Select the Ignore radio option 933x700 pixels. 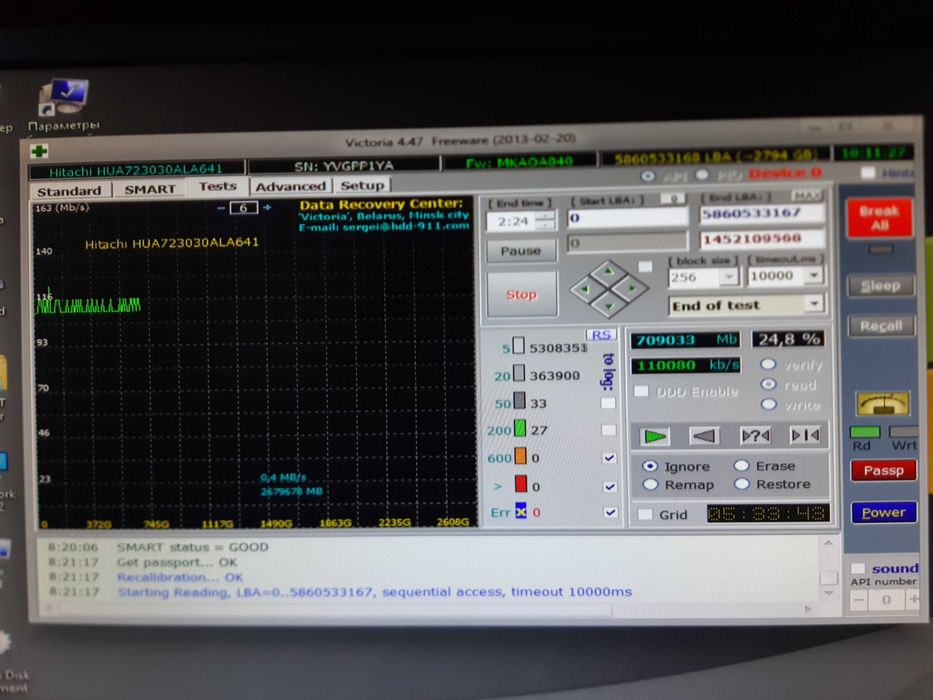click(x=650, y=466)
